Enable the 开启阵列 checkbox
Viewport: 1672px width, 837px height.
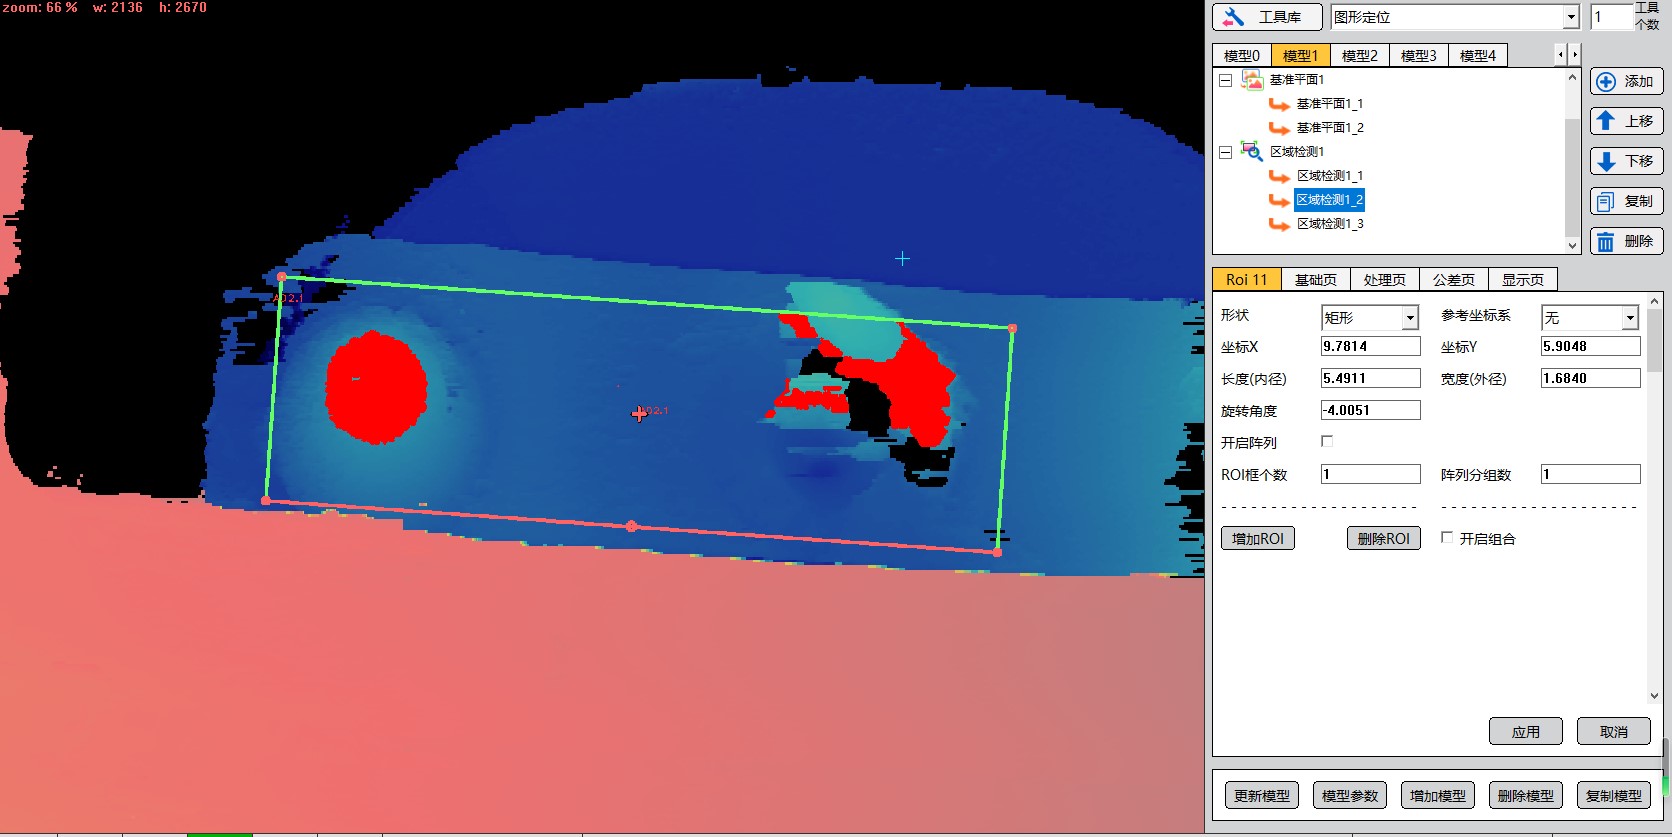pos(1327,441)
